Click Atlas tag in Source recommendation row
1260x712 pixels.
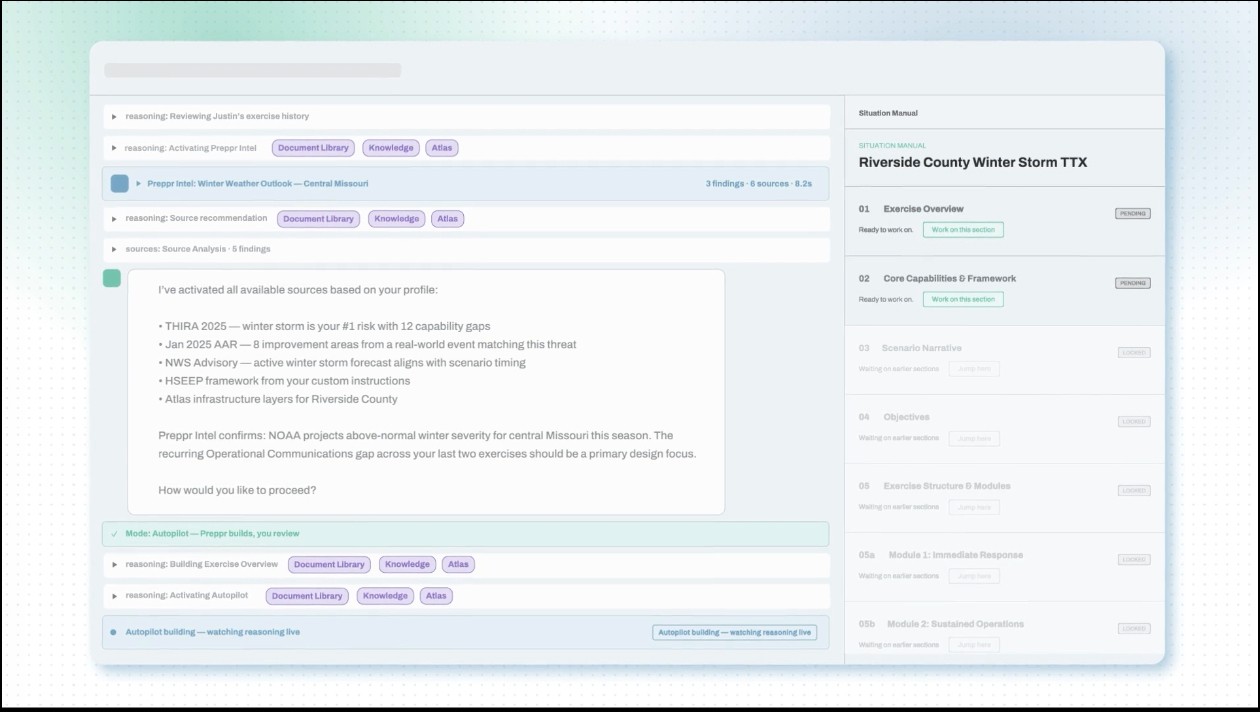tap(448, 219)
